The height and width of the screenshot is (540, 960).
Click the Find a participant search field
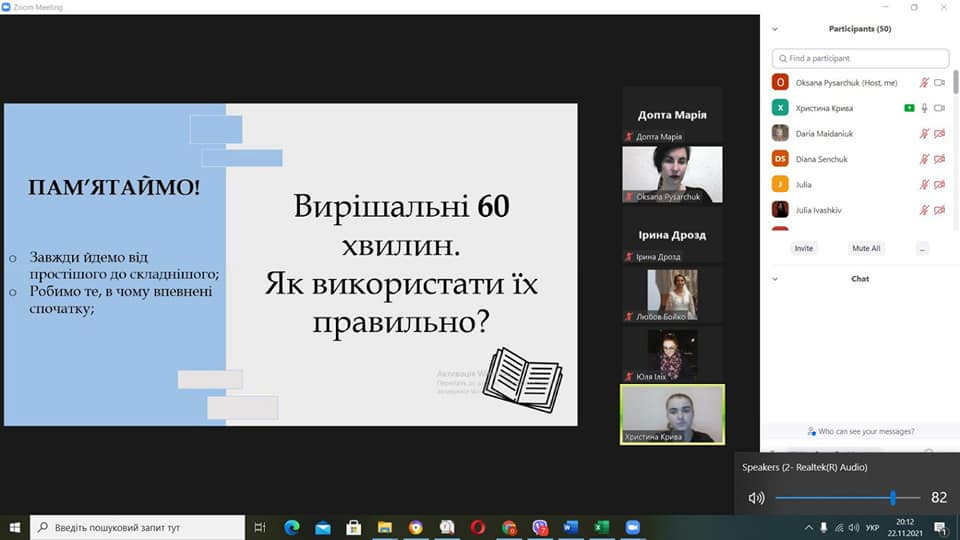[860, 59]
